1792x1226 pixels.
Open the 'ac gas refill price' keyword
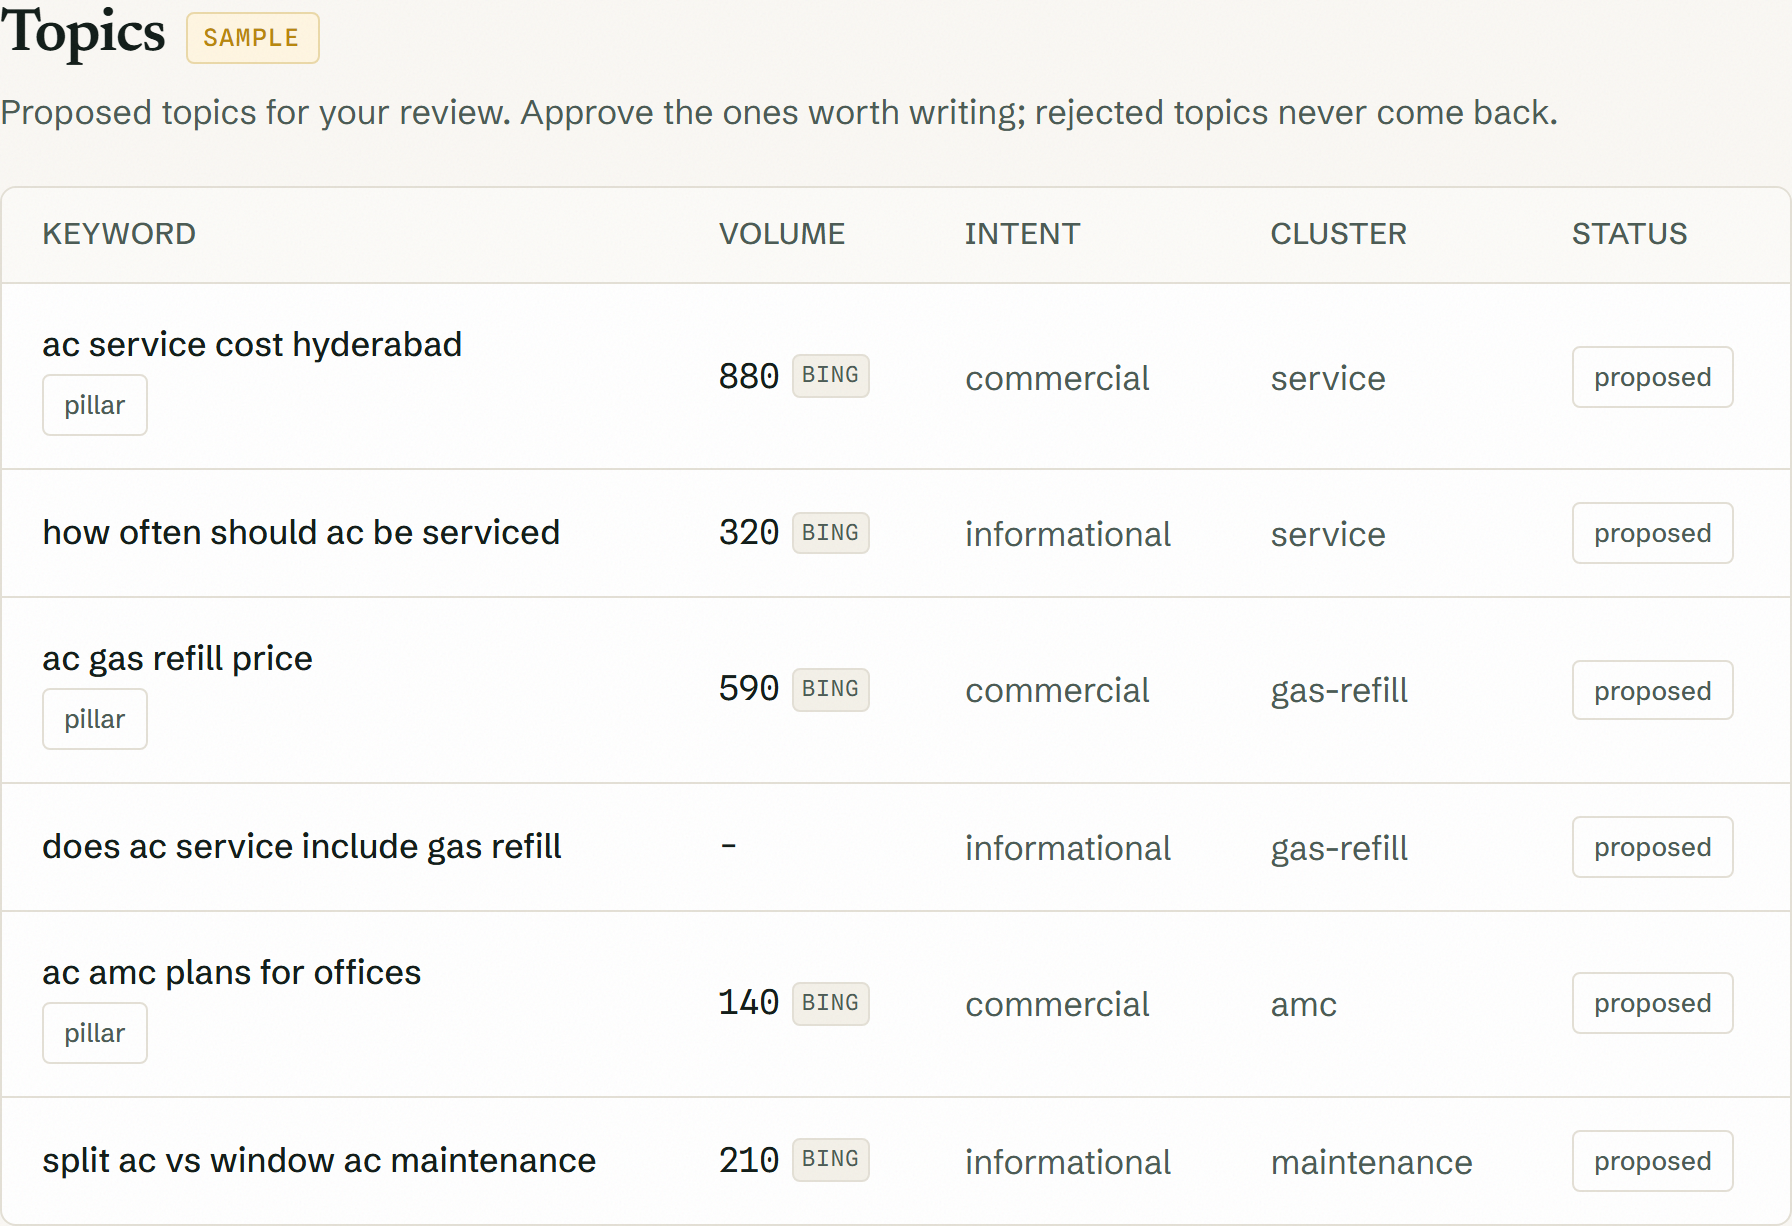pyautogui.click(x=177, y=659)
